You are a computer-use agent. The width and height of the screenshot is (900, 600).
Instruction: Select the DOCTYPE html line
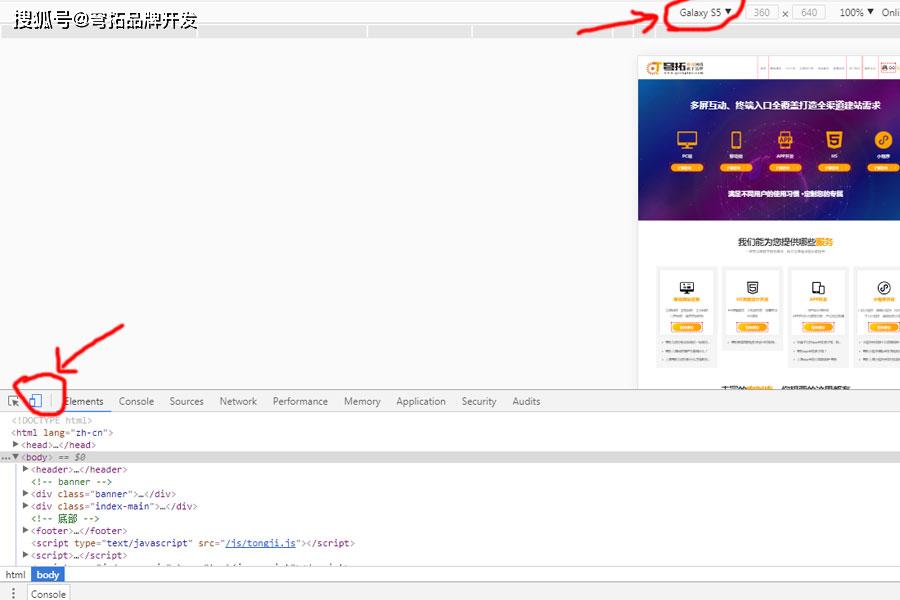coord(52,420)
